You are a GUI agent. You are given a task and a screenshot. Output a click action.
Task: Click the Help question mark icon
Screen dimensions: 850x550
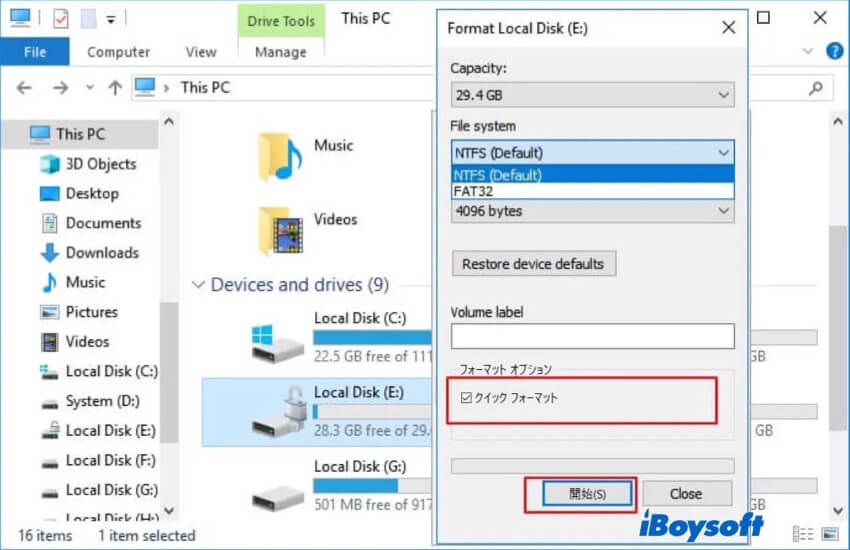coord(834,51)
